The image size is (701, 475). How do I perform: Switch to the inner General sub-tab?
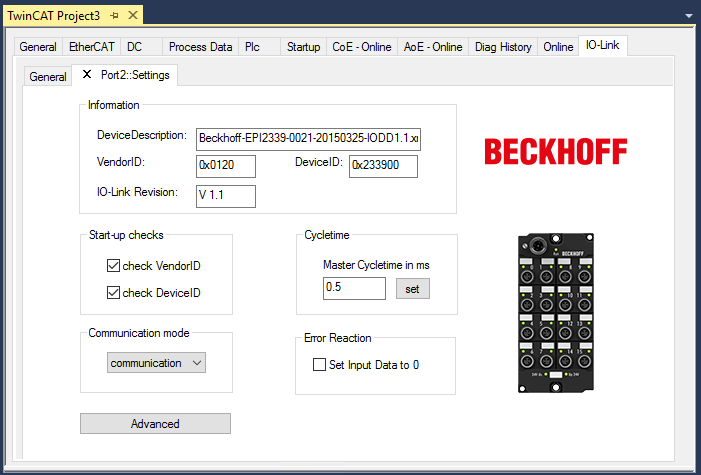[48, 76]
